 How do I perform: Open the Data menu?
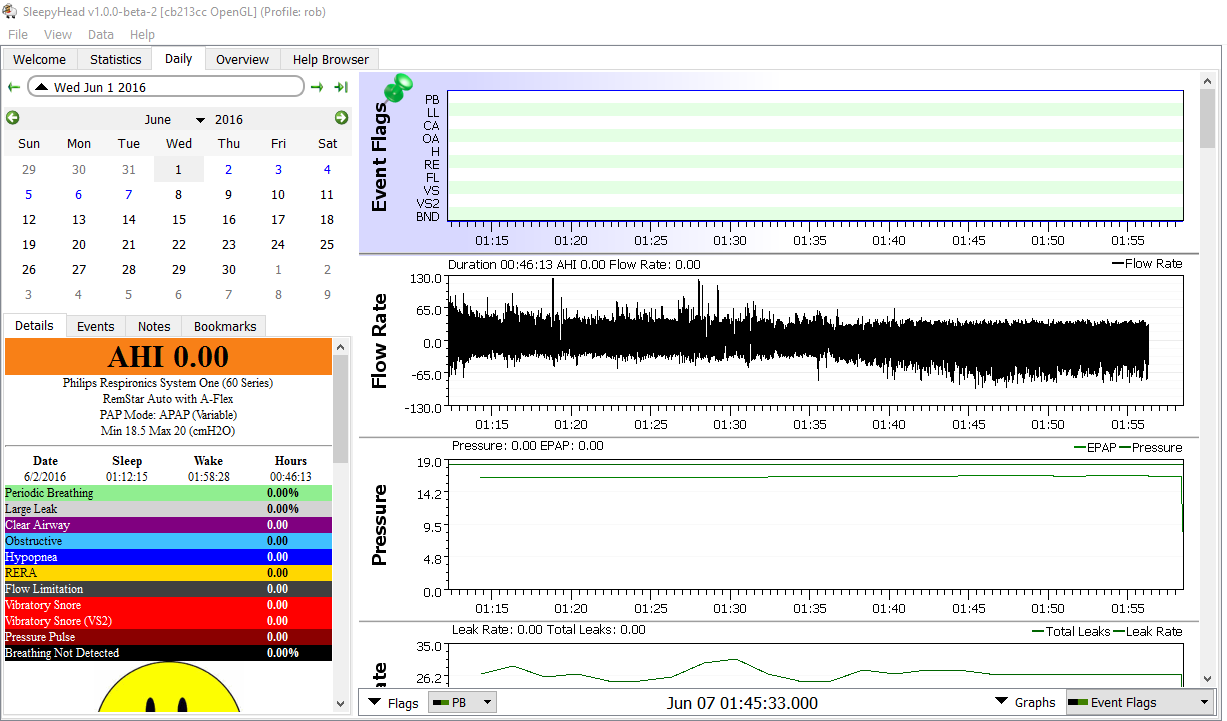(100, 34)
